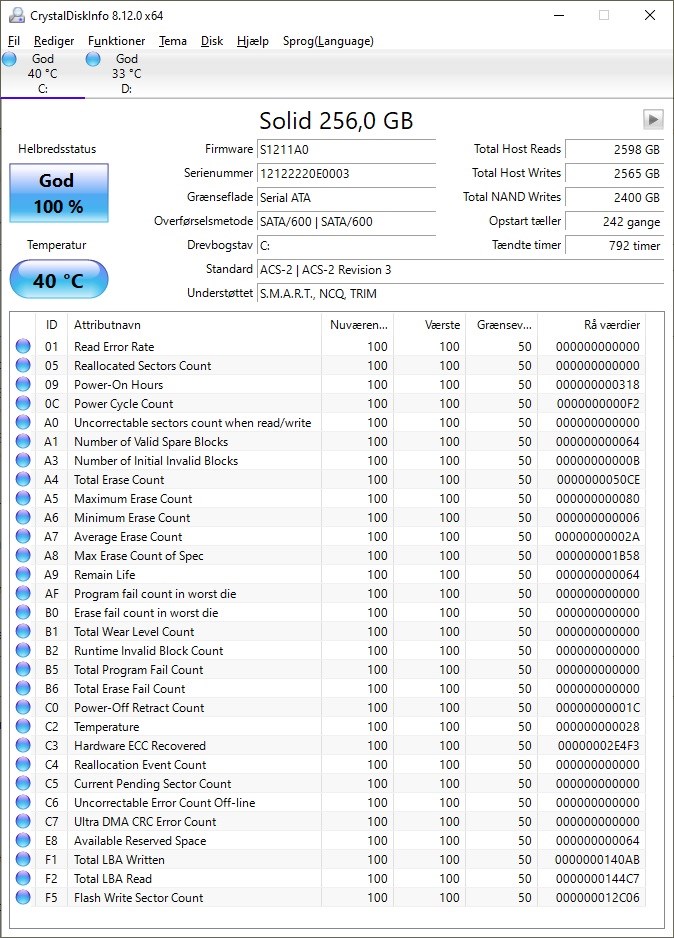Click the Understøttet field S.M.A.R.T., NCQ, TRIM

460,293
